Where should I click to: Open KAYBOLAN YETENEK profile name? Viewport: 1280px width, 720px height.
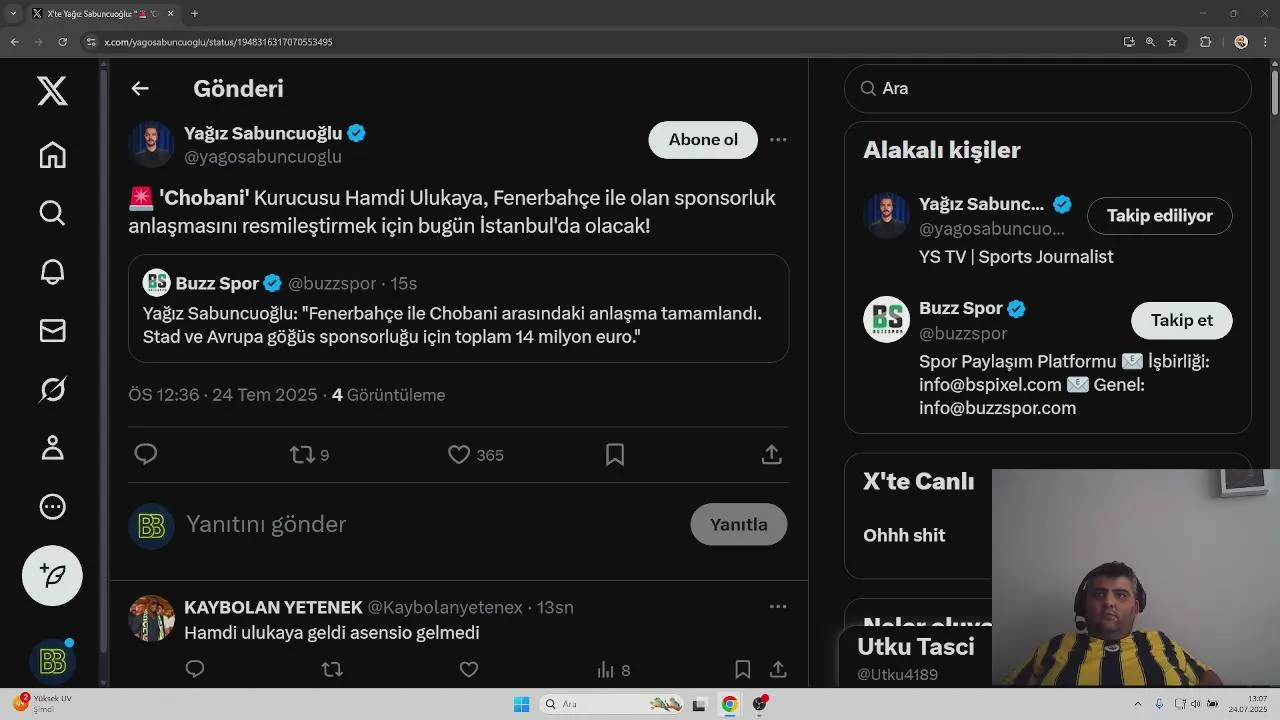(x=273, y=607)
